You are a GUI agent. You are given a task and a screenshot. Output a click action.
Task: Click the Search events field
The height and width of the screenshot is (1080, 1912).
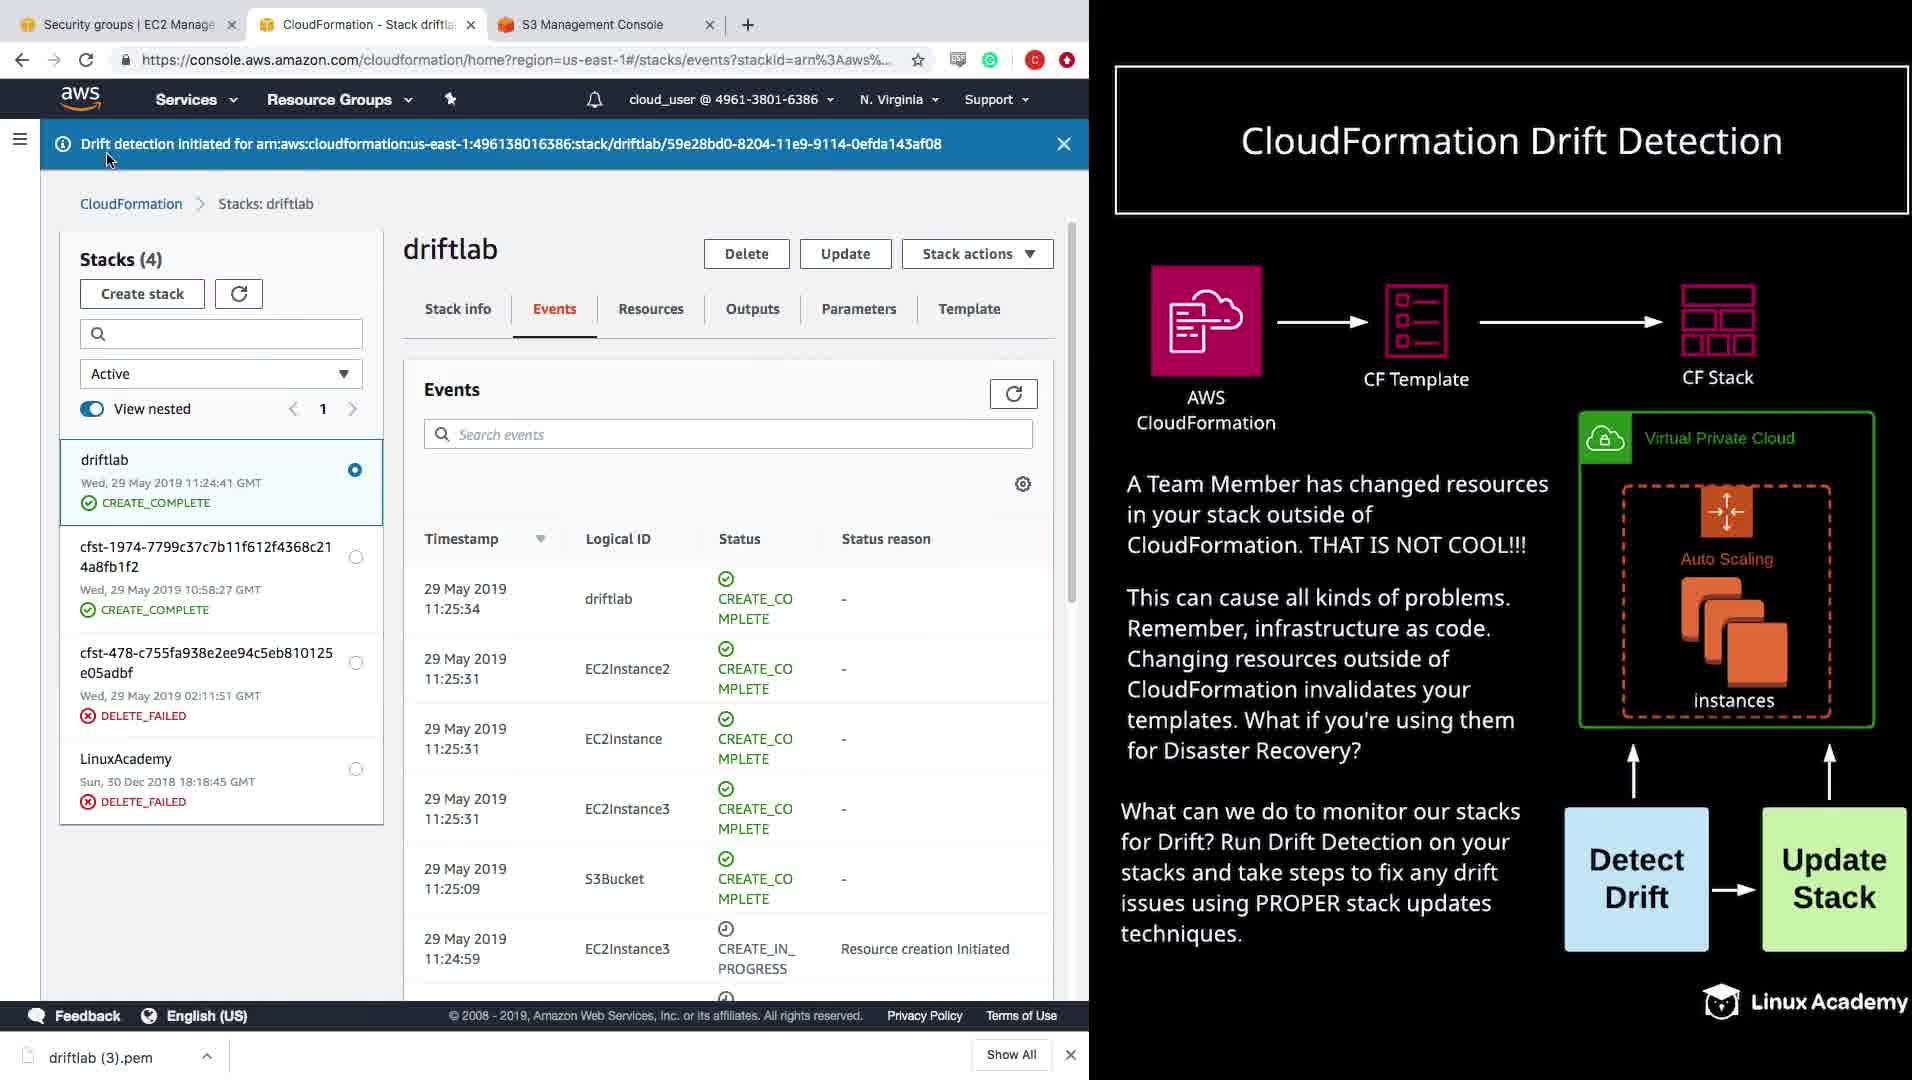click(728, 435)
